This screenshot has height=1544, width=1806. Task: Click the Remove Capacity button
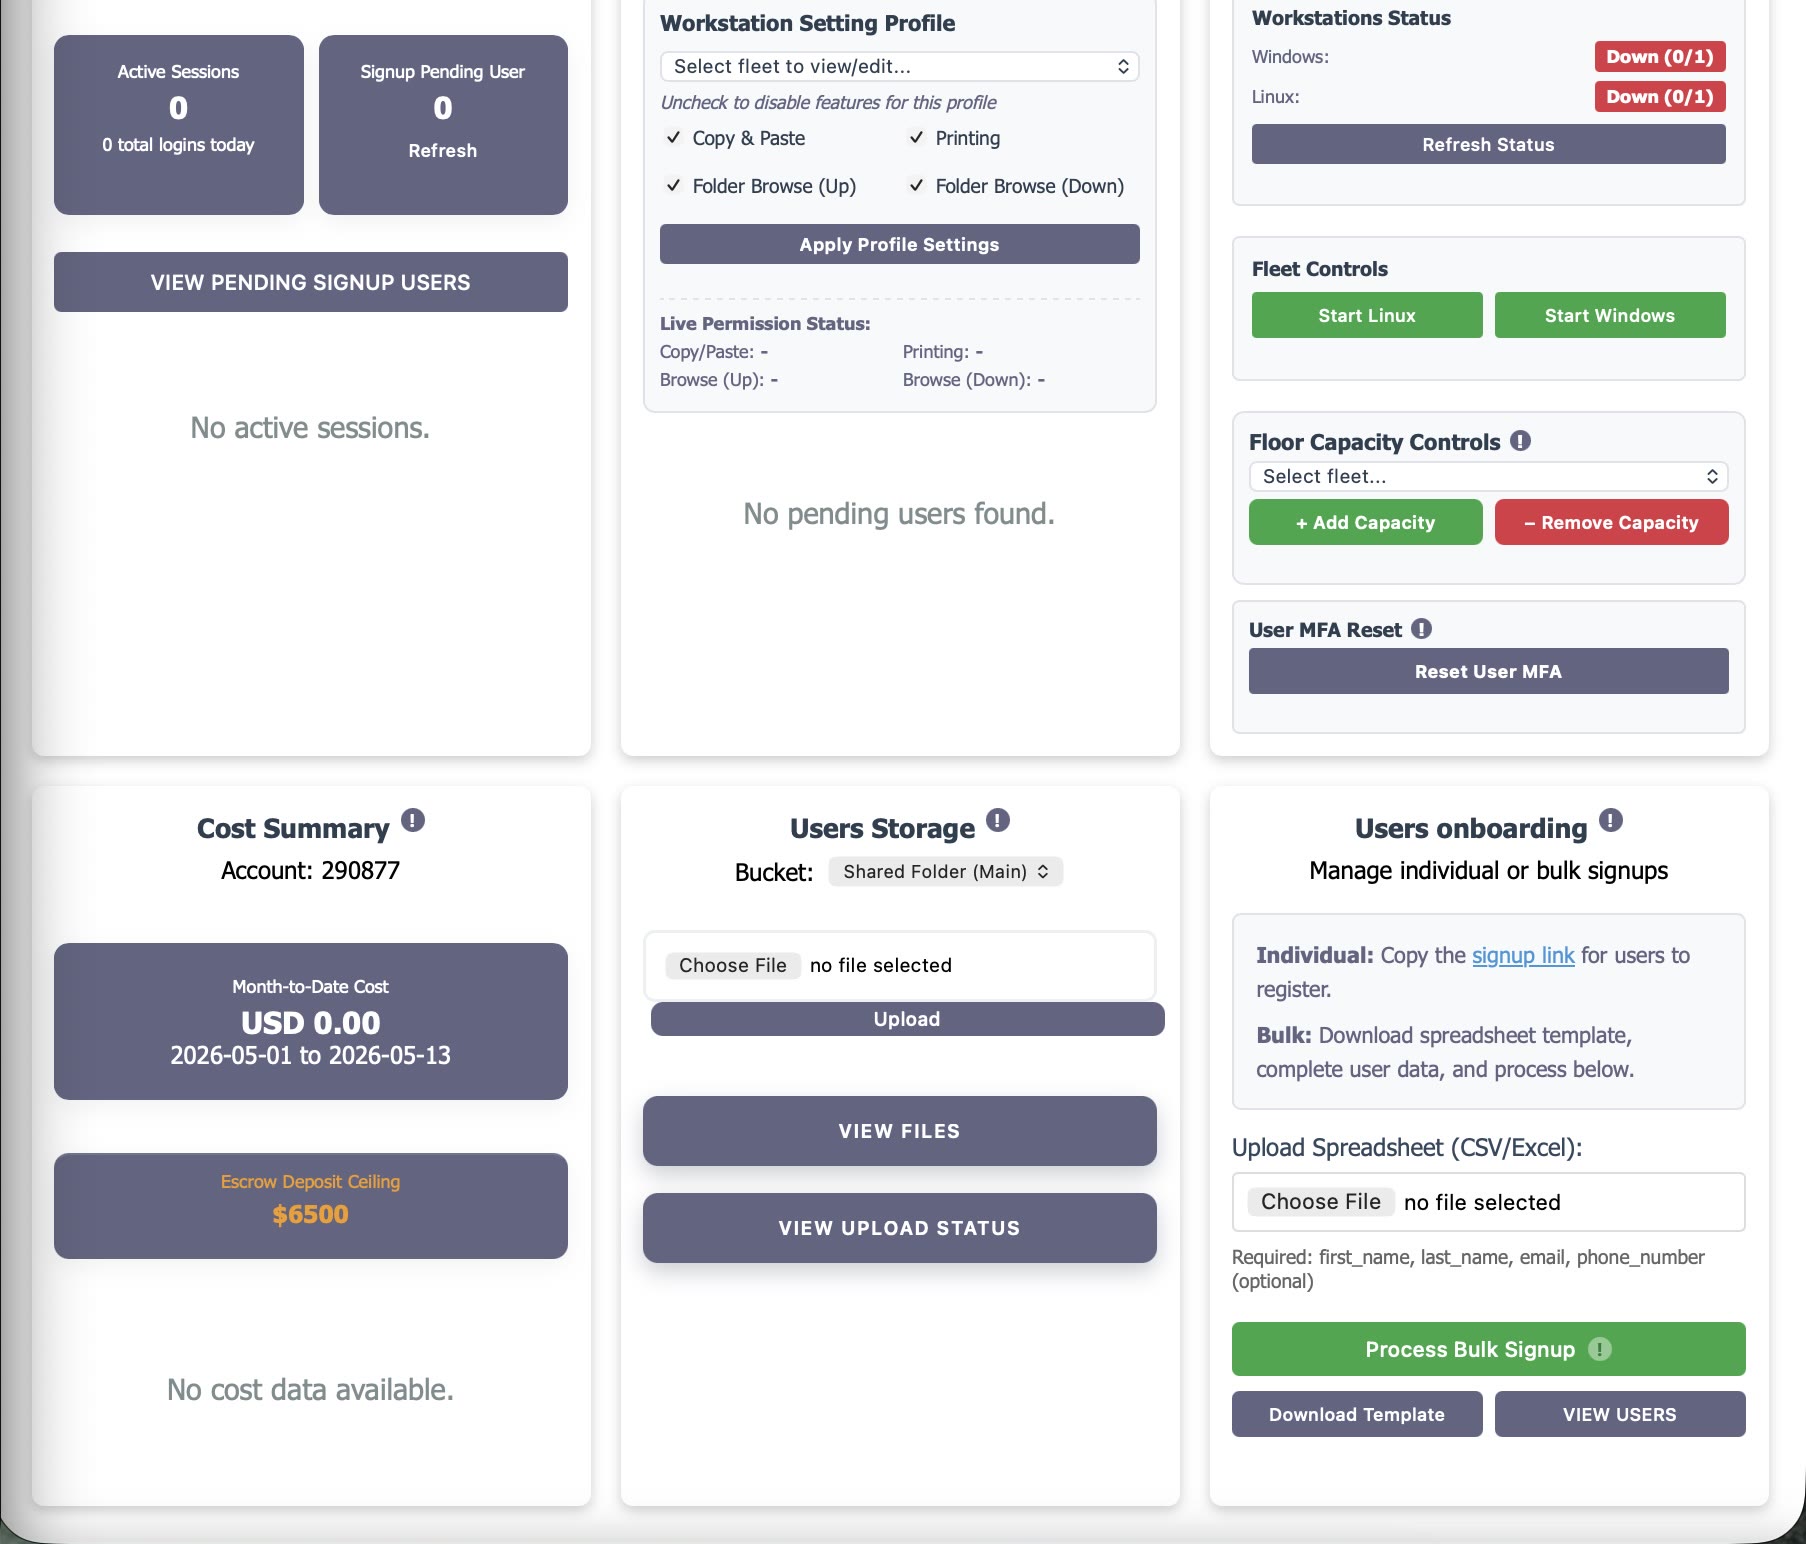(x=1611, y=522)
